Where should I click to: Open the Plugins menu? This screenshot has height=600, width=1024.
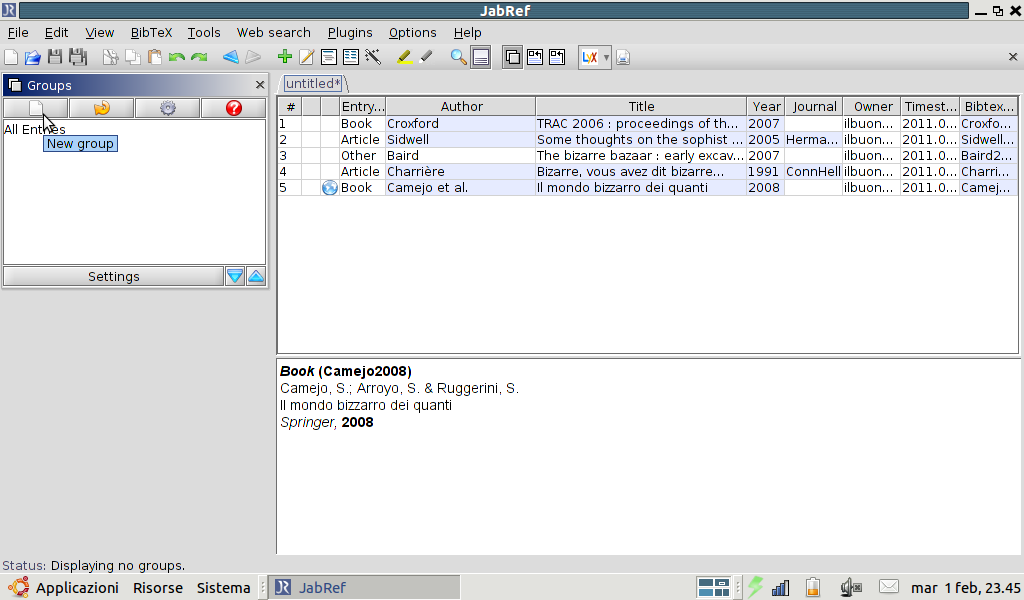click(x=350, y=33)
